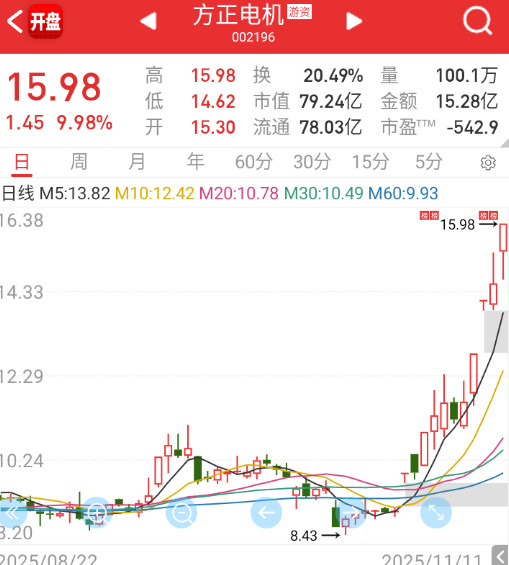
Task: Tap the M60:9.93 moving average label
Action: tap(403, 193)
